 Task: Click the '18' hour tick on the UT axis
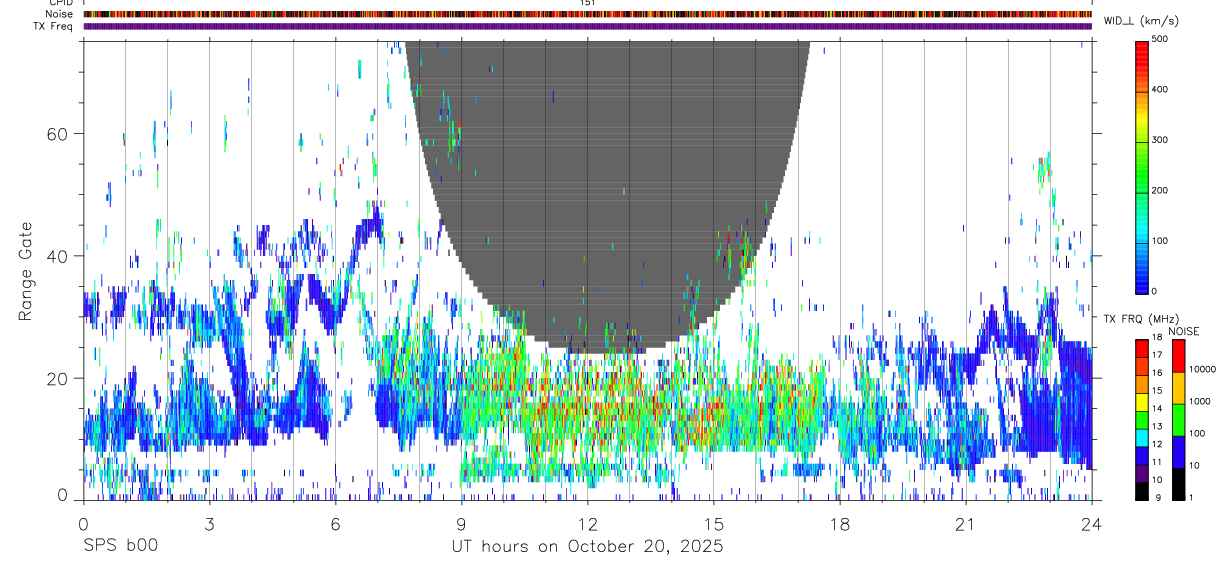tap(839, 524)
